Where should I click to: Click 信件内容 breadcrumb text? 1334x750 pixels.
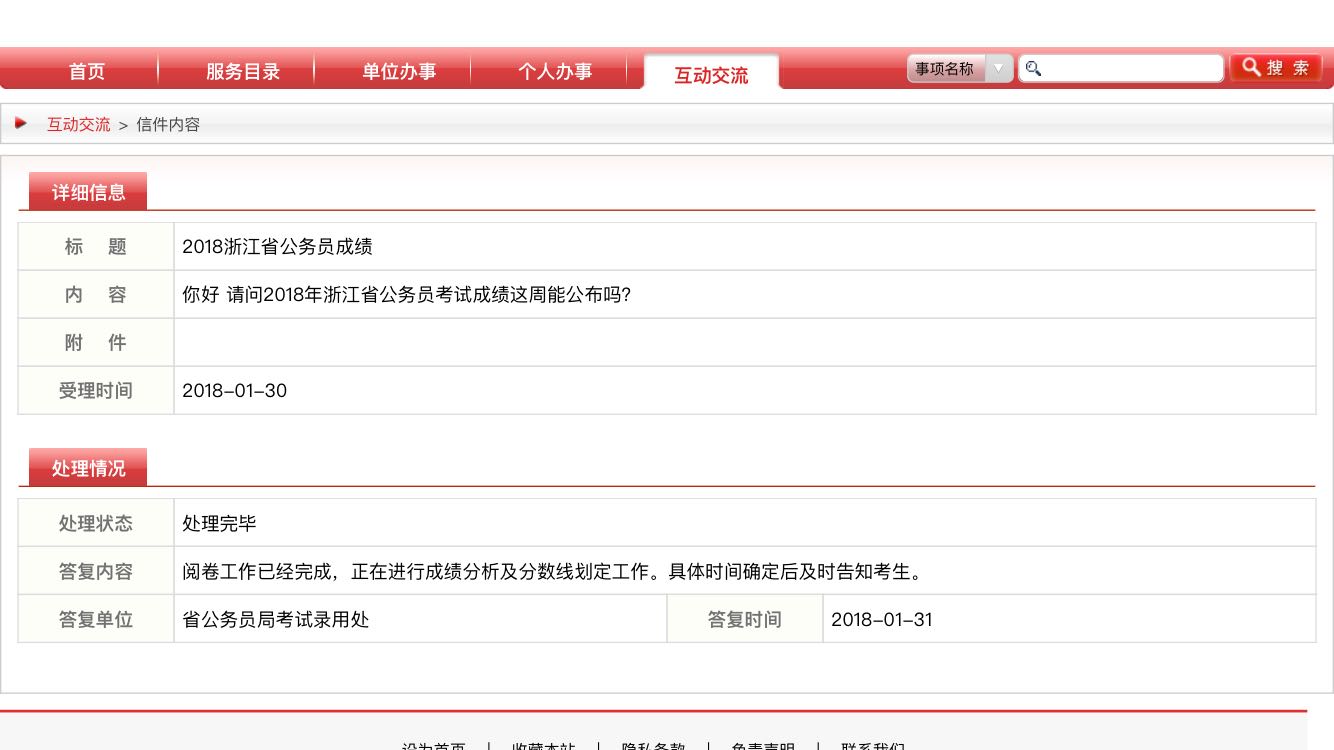point(168,124)
